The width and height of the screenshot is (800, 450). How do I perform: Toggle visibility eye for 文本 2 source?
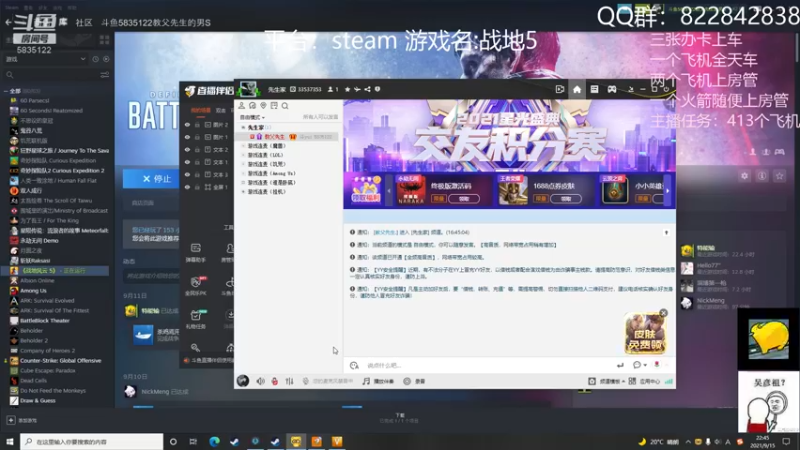tap(187, 149)
